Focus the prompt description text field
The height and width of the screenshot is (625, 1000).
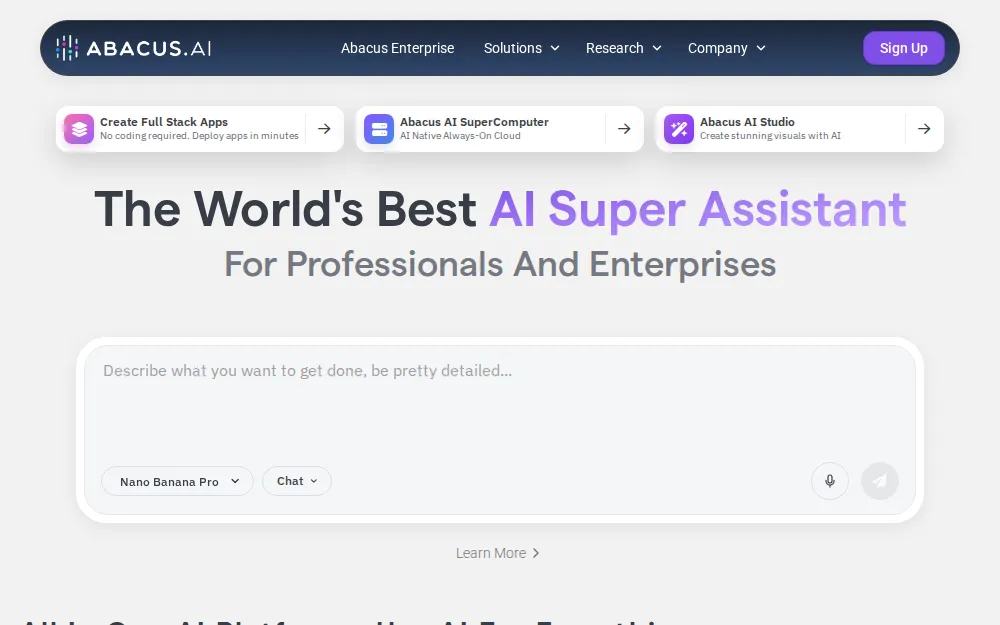point(500,402)
